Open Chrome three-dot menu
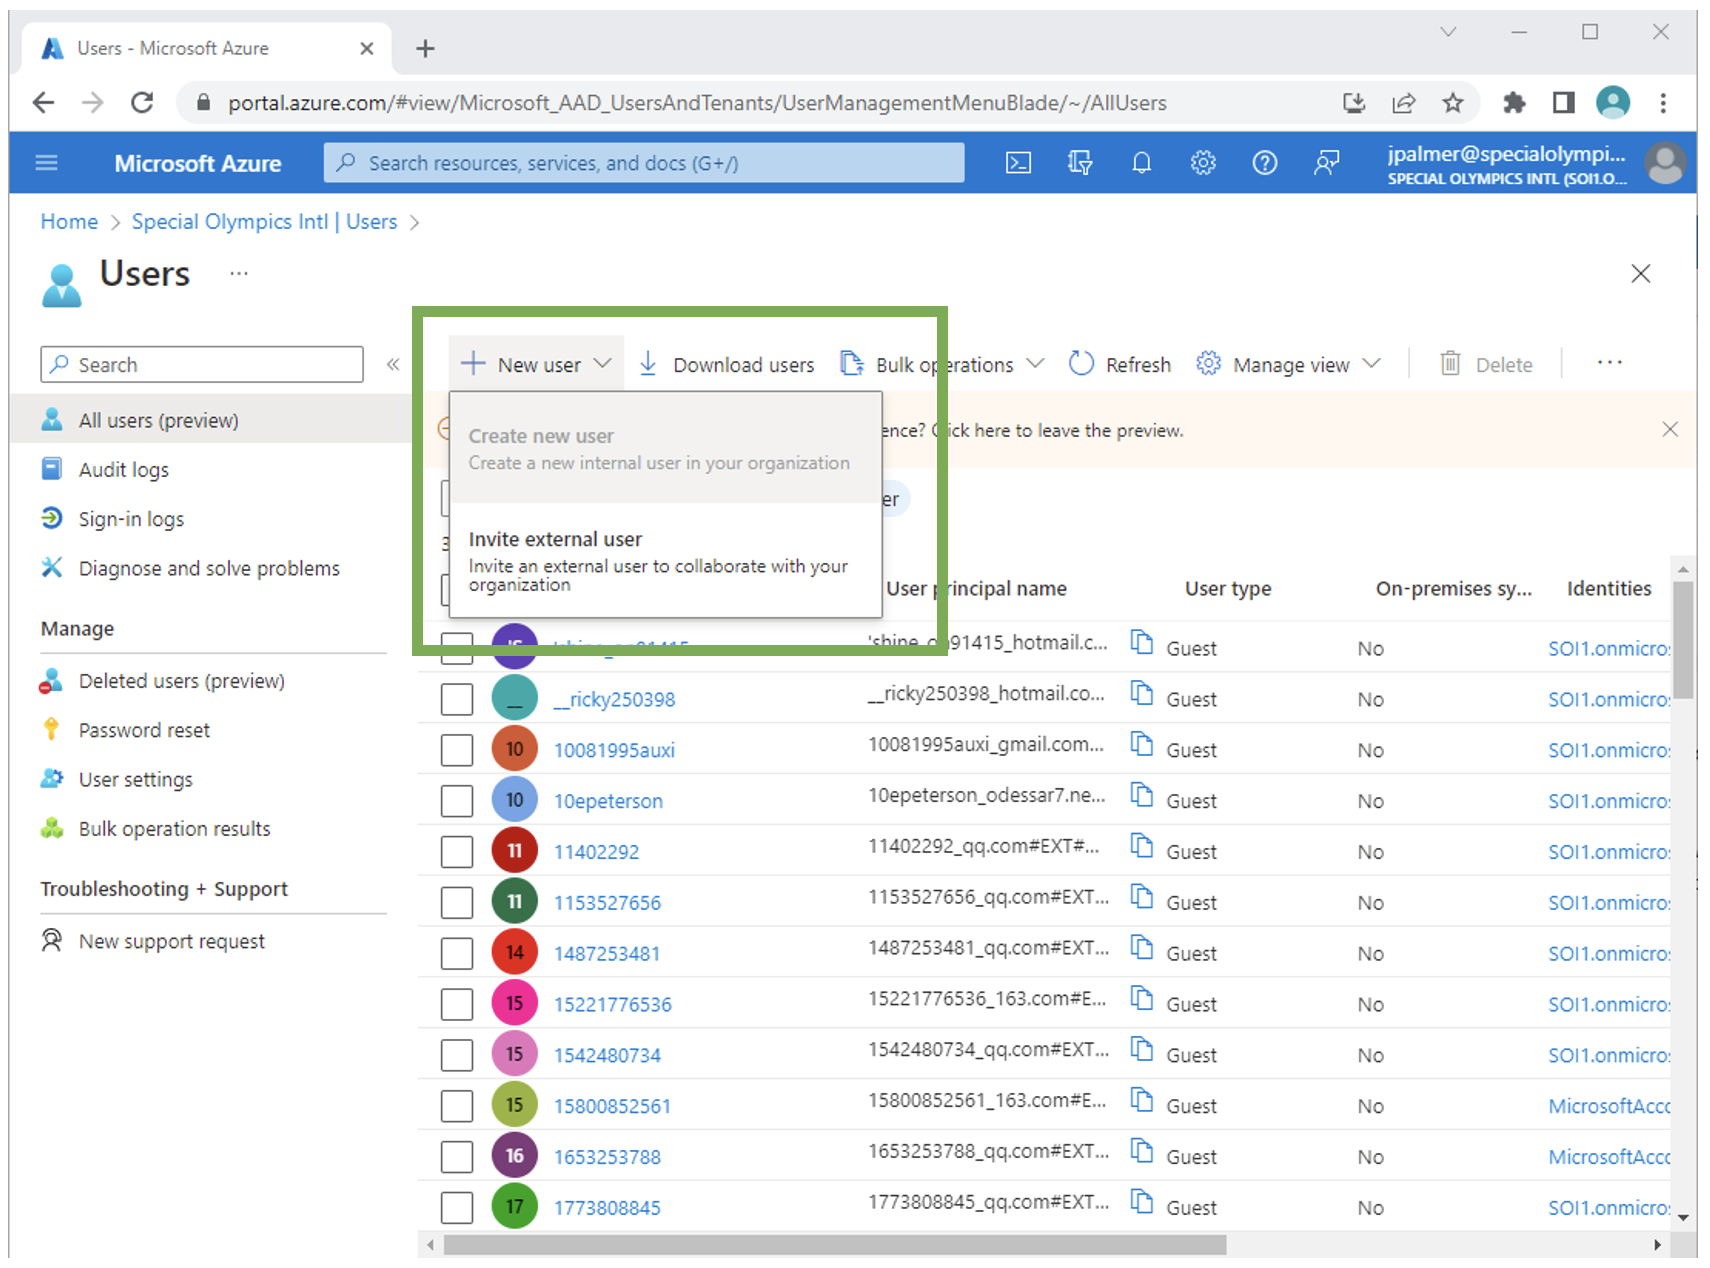 point(1663,102)
